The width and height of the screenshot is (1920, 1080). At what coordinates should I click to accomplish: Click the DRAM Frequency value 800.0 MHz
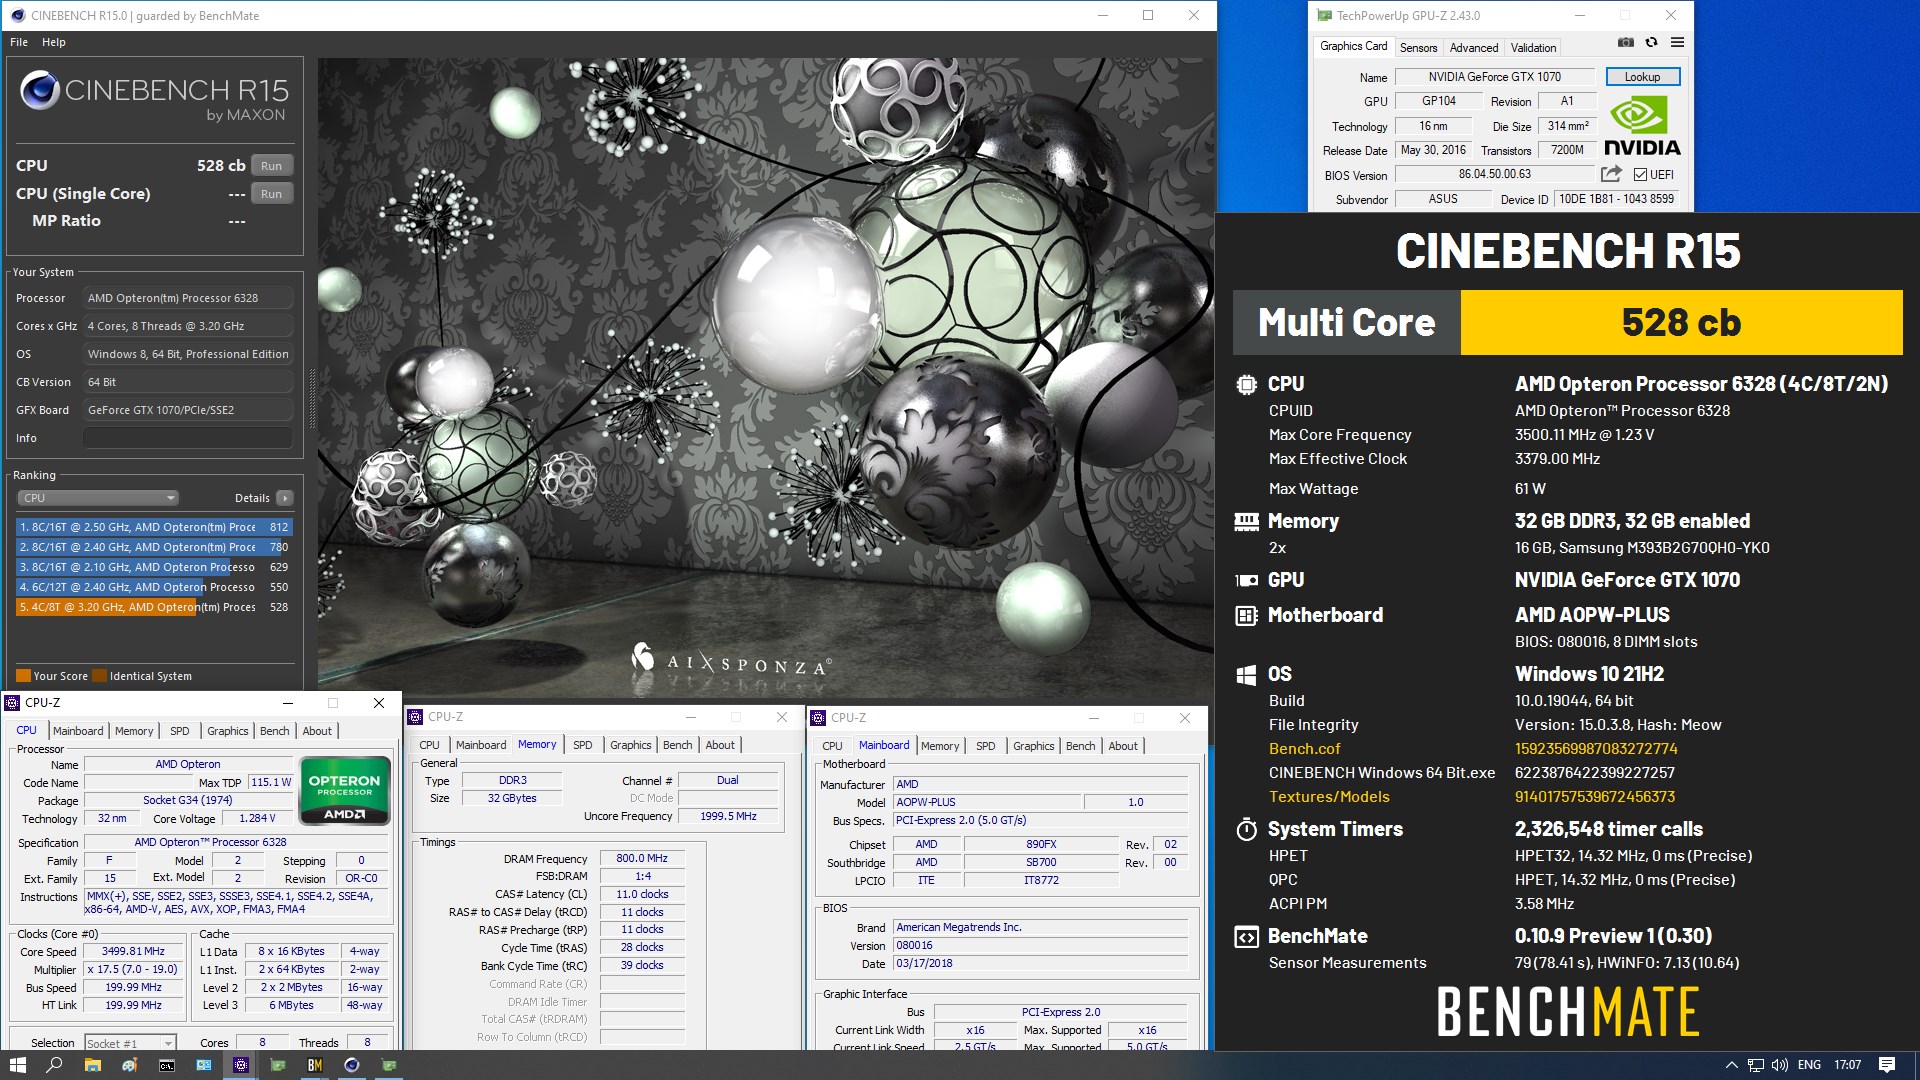click(x=641, y=859)
